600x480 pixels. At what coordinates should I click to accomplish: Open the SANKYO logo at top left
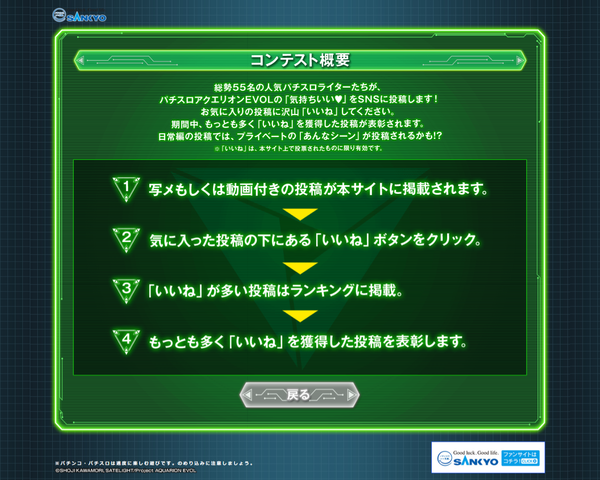click(x=79, y=16)
